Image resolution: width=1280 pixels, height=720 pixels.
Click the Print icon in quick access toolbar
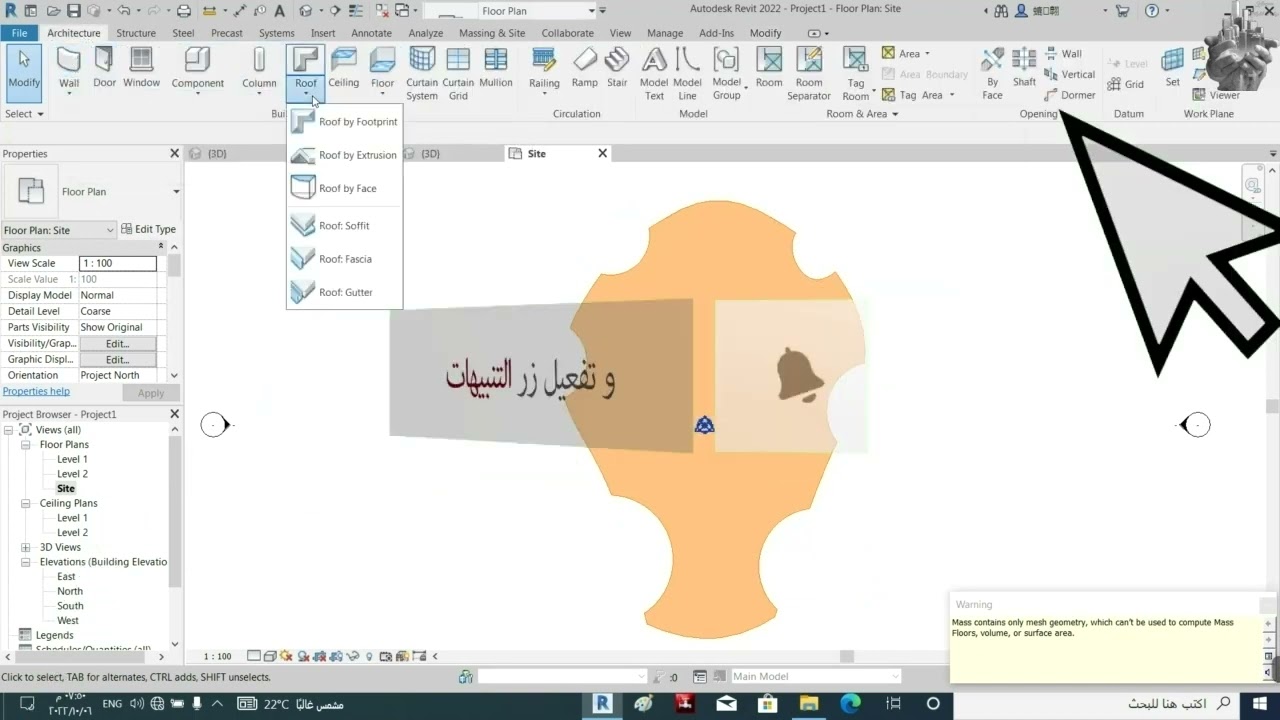pos(184,11)
